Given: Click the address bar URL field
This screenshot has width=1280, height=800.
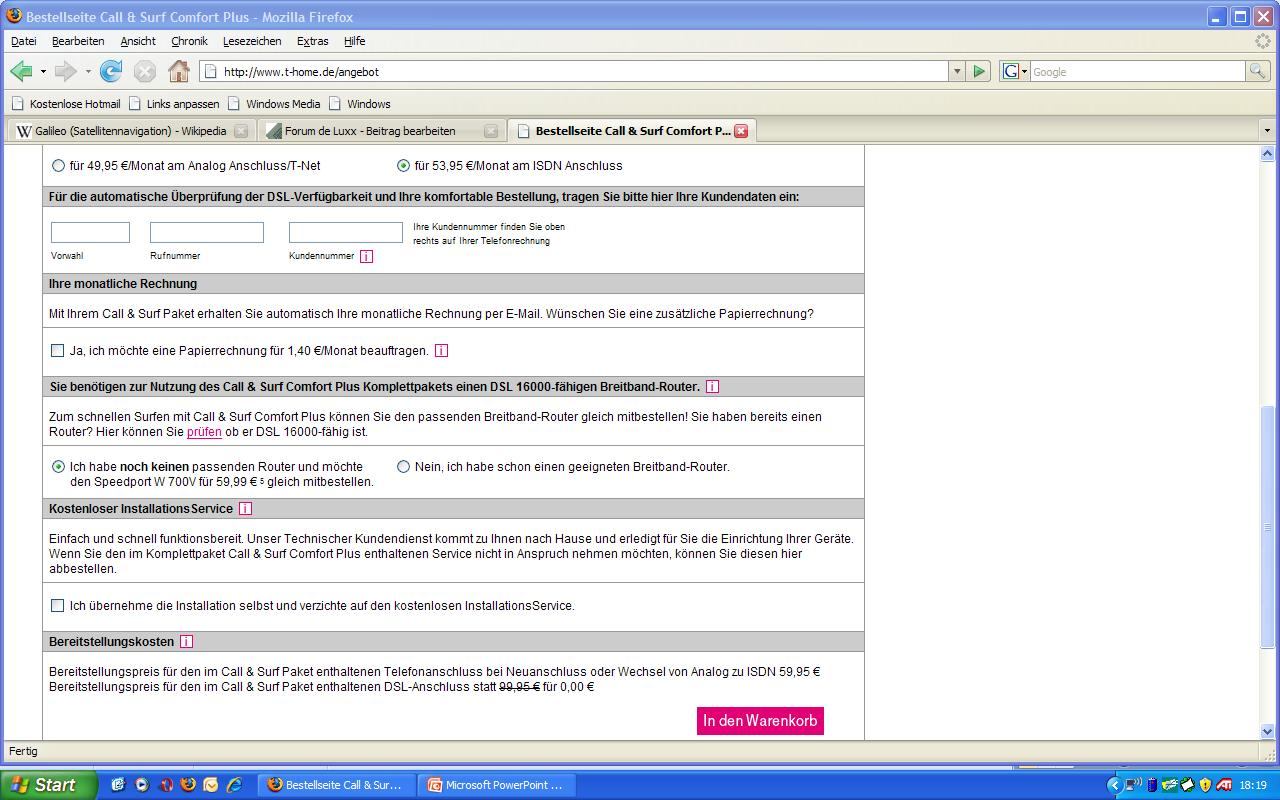Looking at the screenshot, I should click(x=575, y=71).
